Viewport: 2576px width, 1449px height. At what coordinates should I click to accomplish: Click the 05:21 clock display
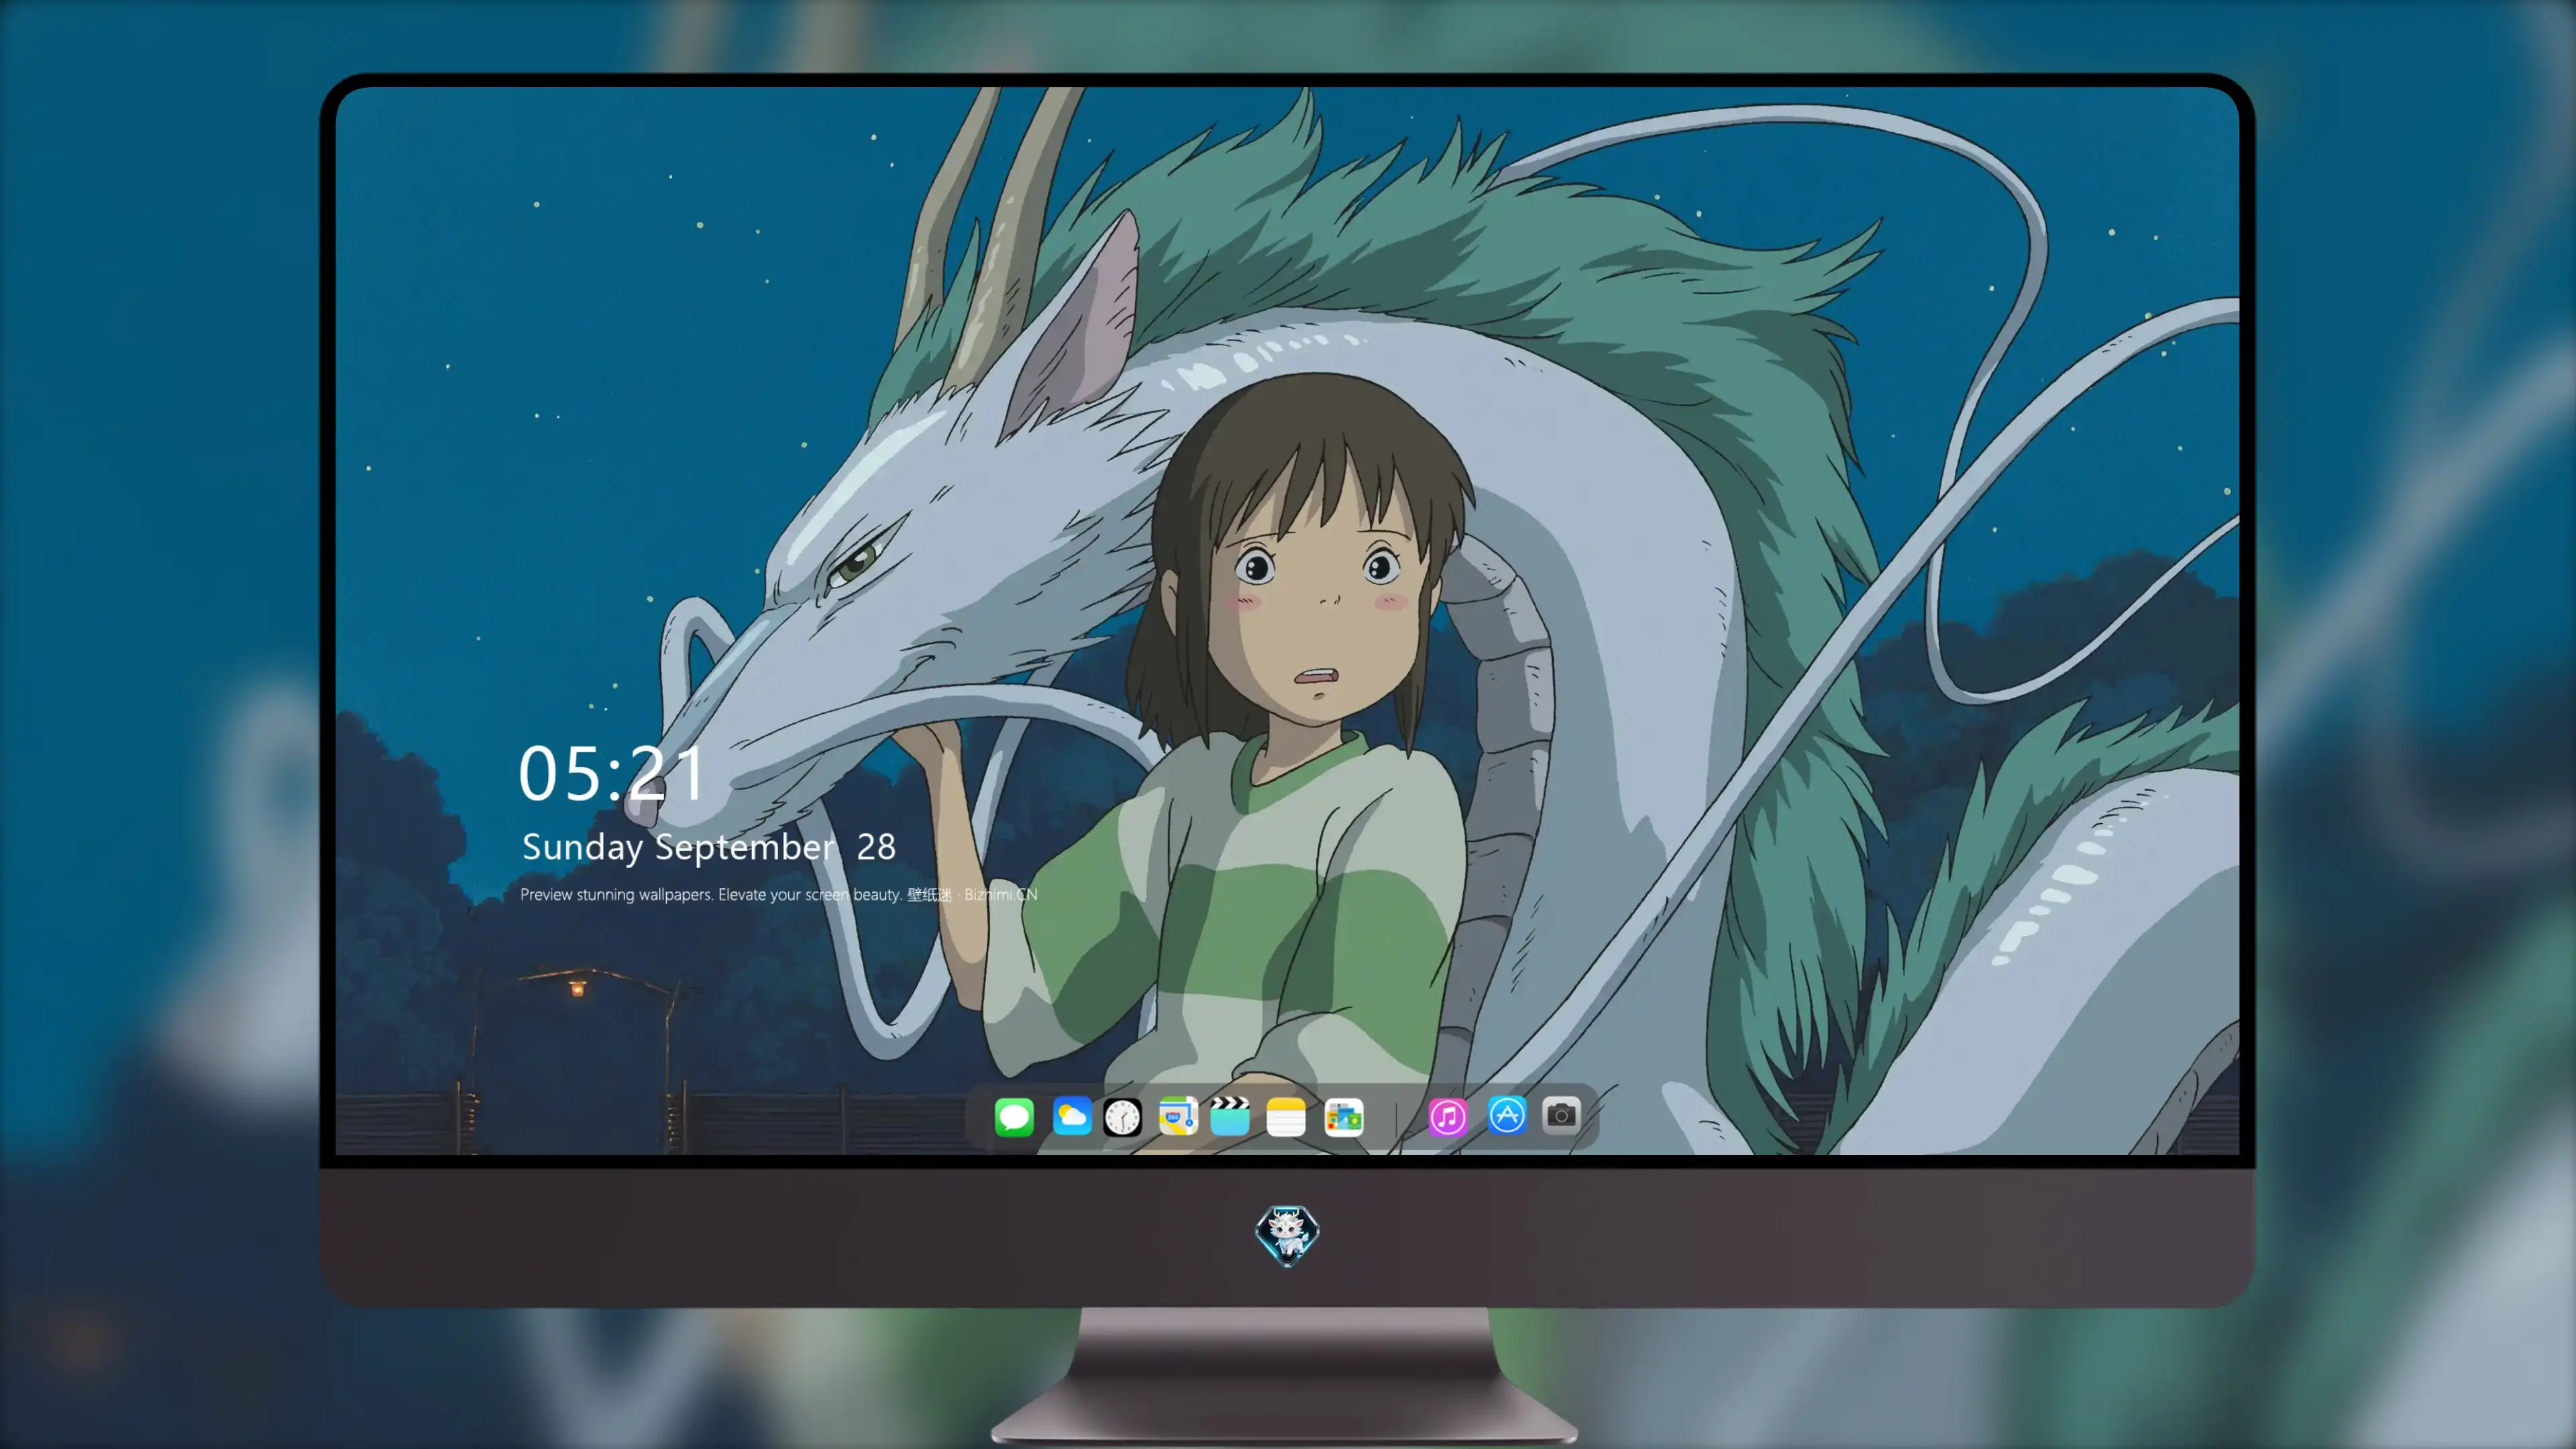click(610, 774)
